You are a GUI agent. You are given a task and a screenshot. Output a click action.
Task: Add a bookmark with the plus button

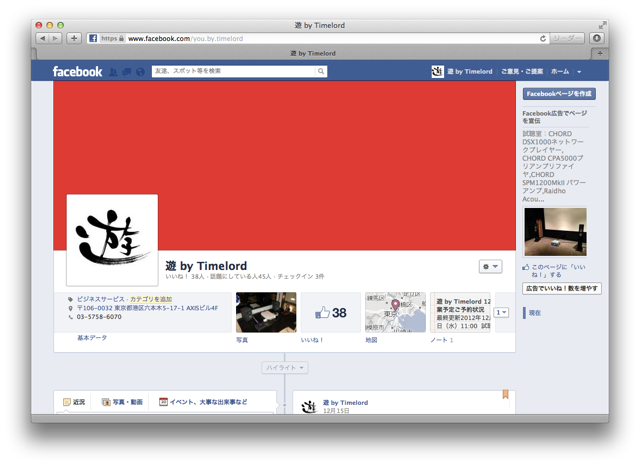click(x=74, y=38)
